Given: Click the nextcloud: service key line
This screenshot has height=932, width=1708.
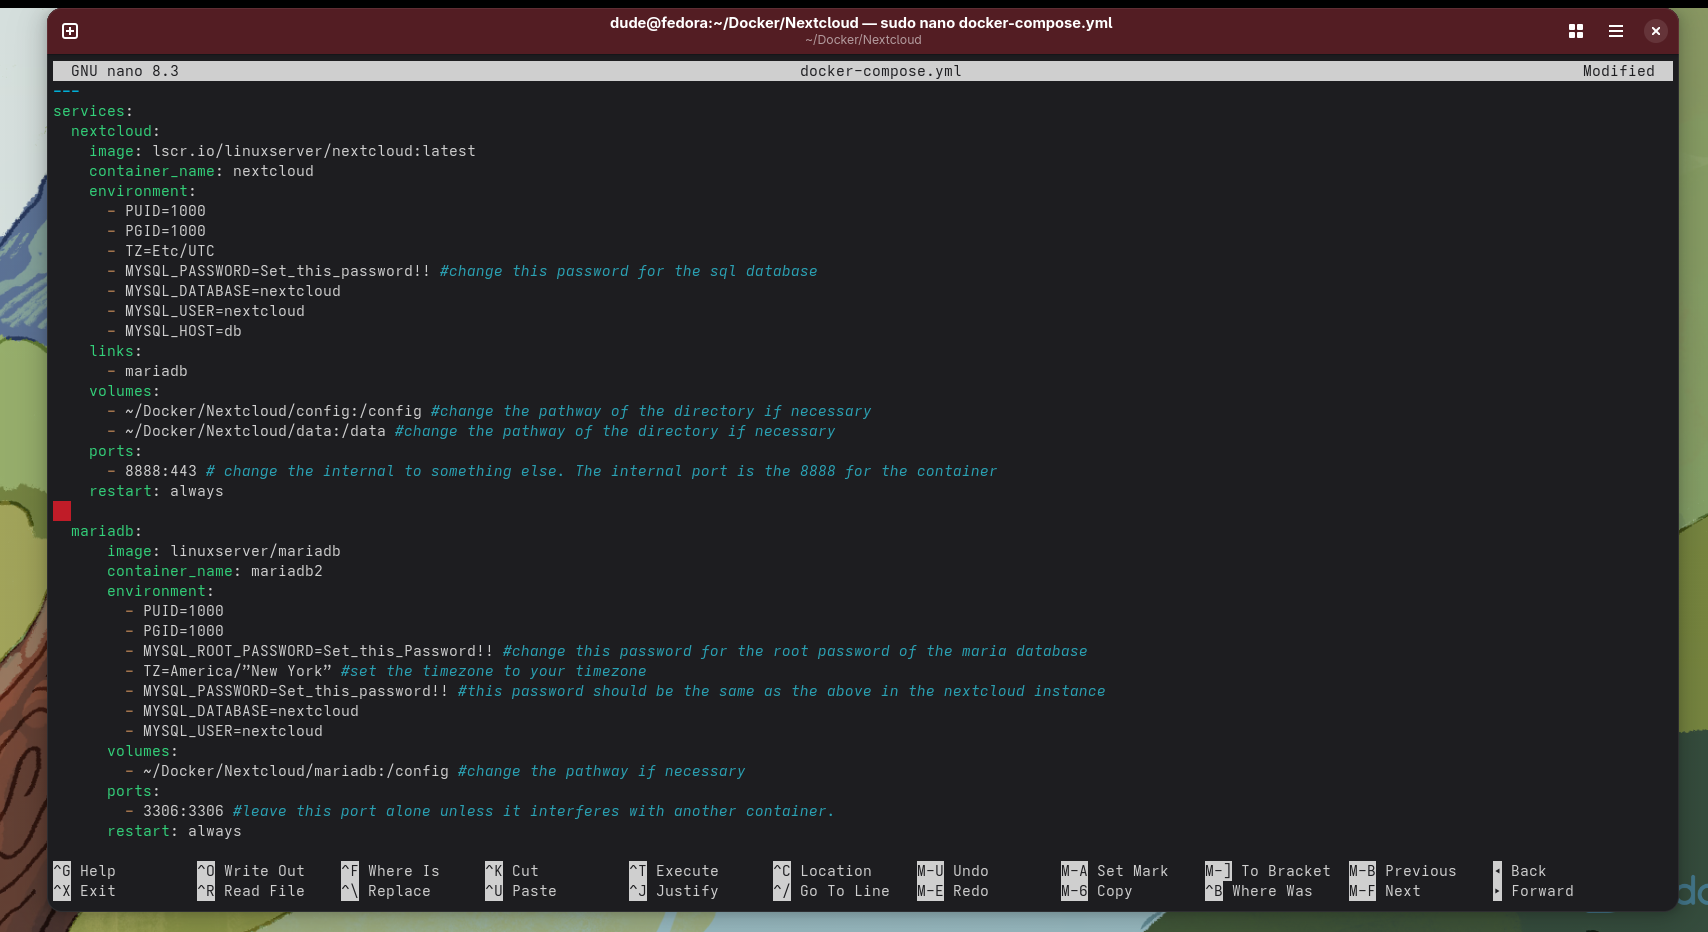Looking at the screenshot, I should [115, 131].
